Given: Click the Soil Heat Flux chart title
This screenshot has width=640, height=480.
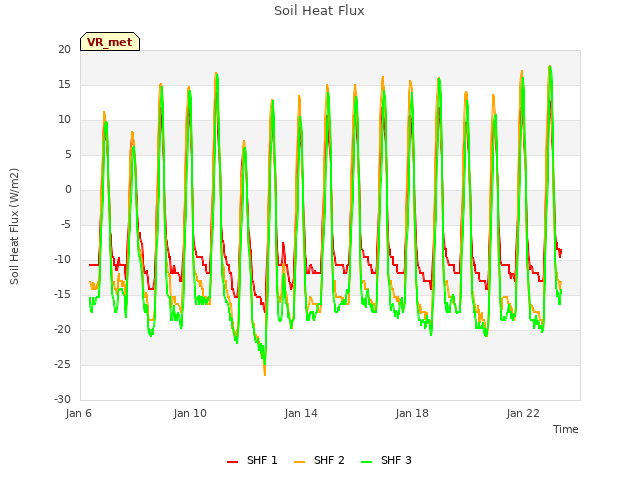Looking at the screenshot, I should [319, 11].
